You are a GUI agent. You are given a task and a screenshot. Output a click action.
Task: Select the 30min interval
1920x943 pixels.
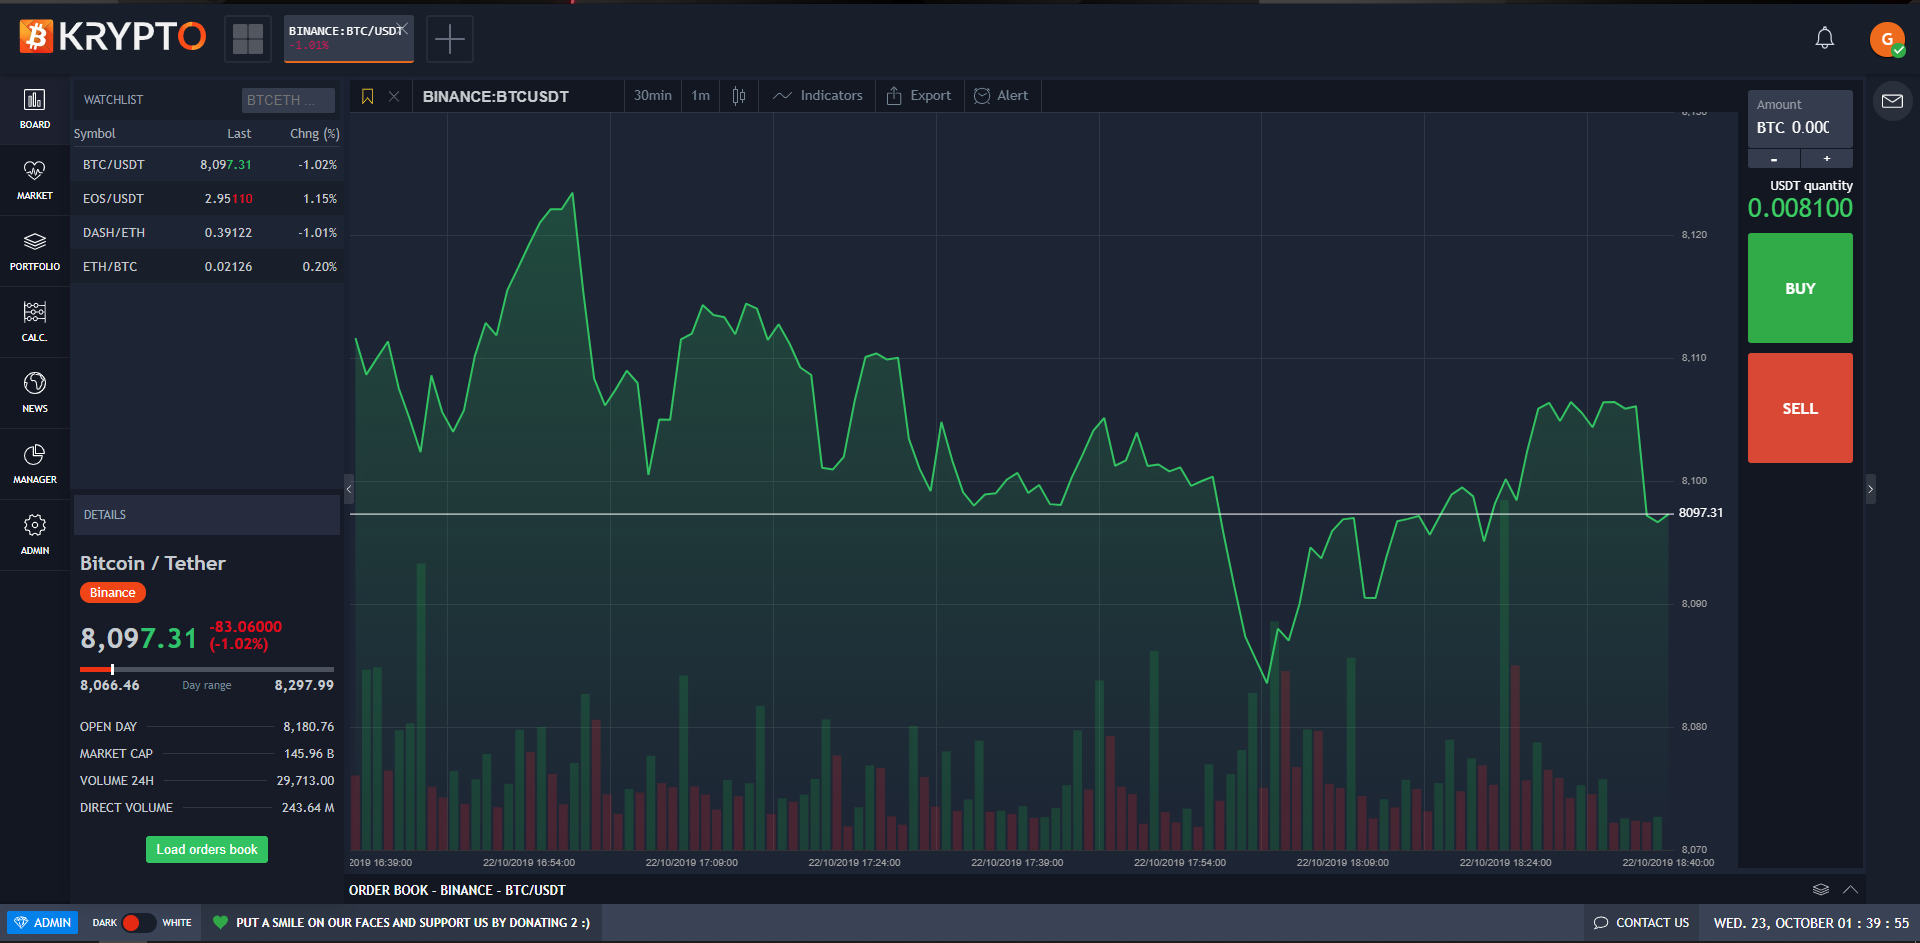[653, 96]
